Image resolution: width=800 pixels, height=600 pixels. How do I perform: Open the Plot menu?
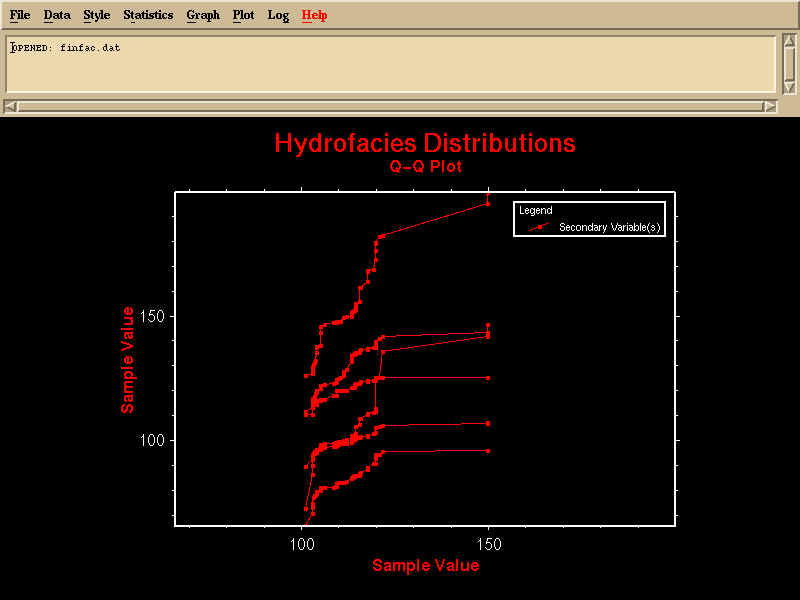click(x=243, y=15)
